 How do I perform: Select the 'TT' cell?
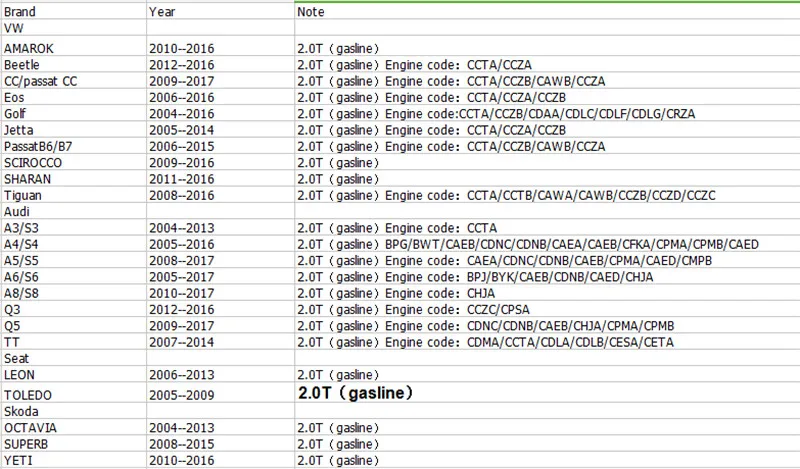pos(73,342)
